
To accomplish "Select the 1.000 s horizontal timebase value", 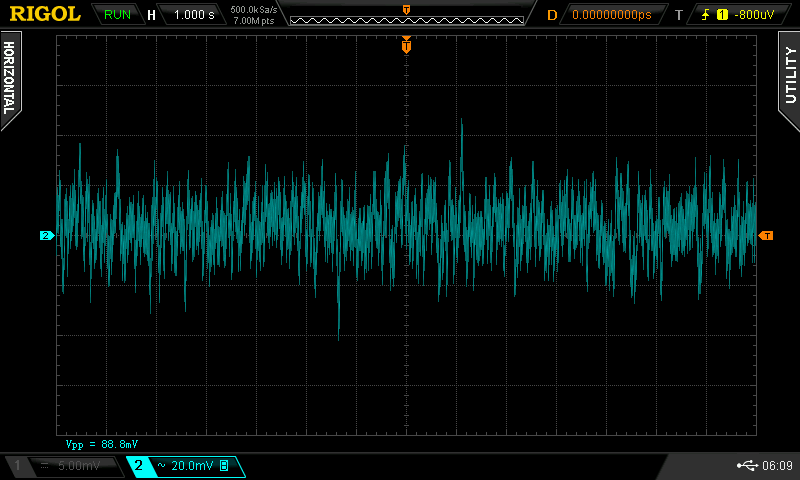I will point(194,15).
